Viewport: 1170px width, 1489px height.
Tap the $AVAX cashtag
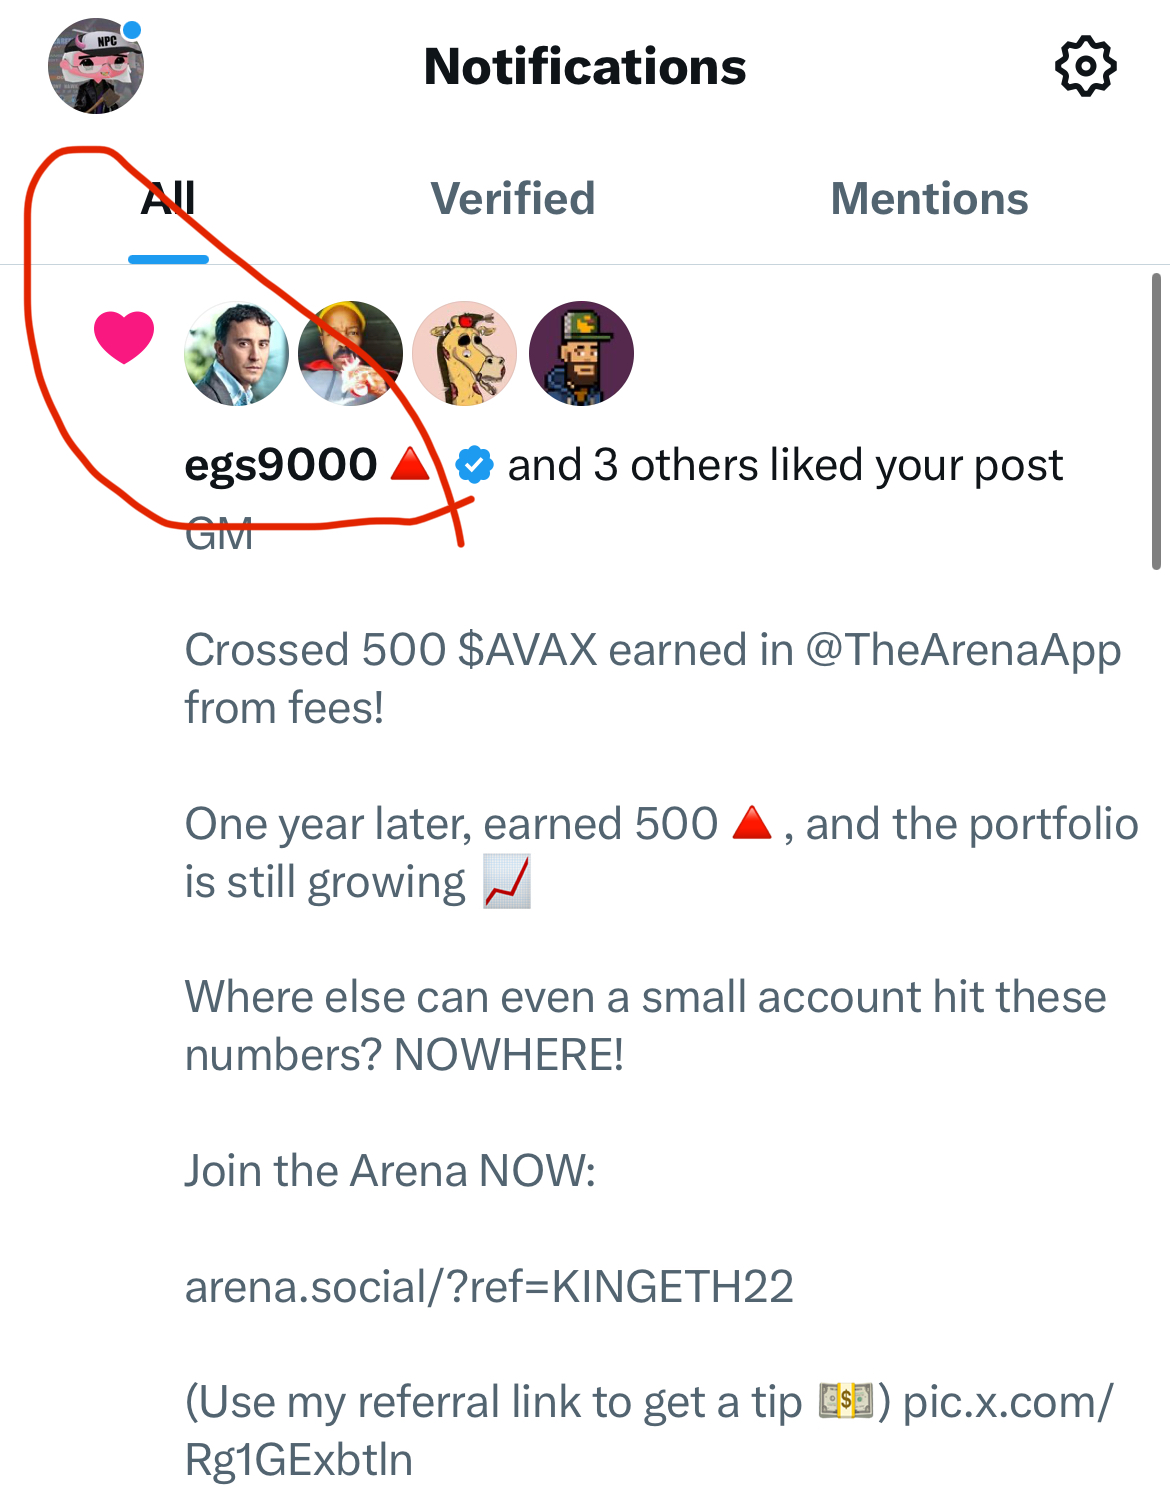tap(527, 651)
